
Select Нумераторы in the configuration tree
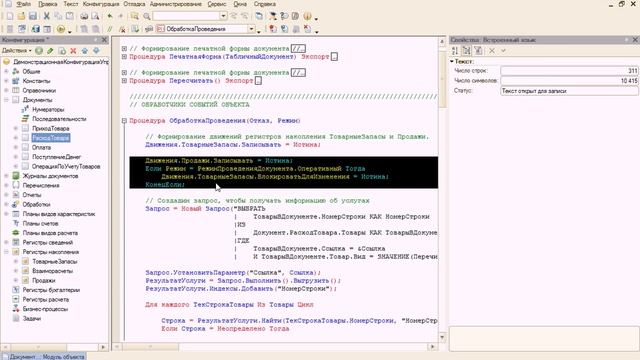click(48, 109)
